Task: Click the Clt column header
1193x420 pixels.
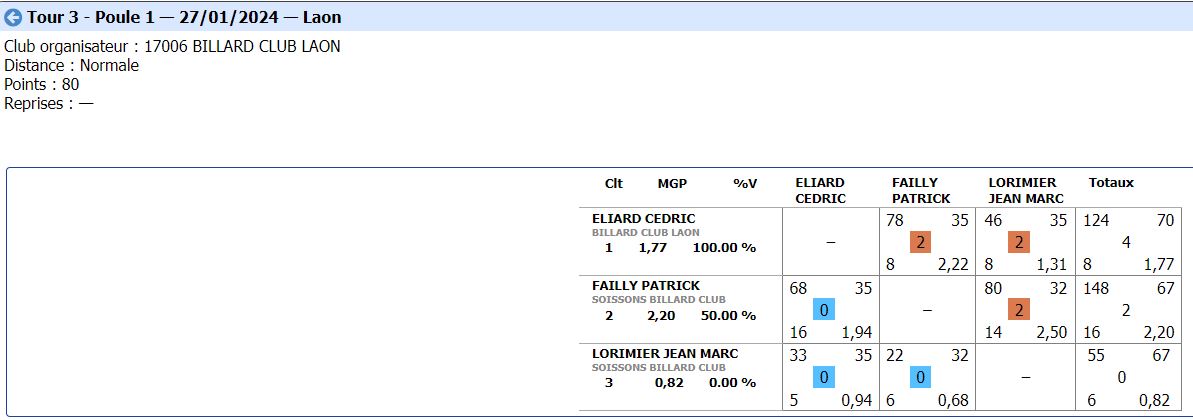Action: (614, 183)
